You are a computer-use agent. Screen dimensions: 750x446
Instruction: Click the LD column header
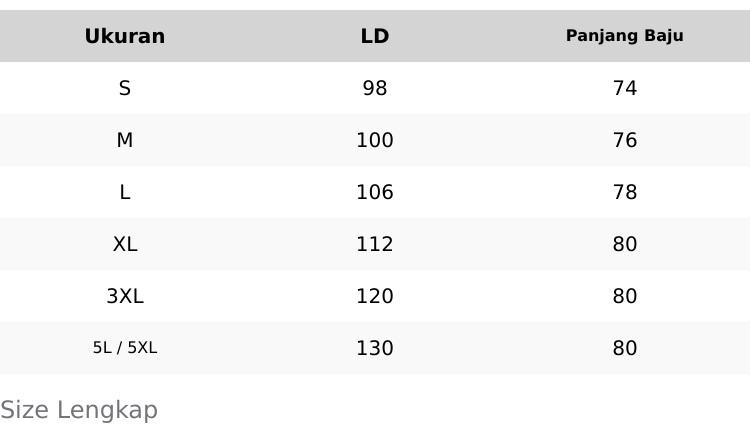[374, 36]
